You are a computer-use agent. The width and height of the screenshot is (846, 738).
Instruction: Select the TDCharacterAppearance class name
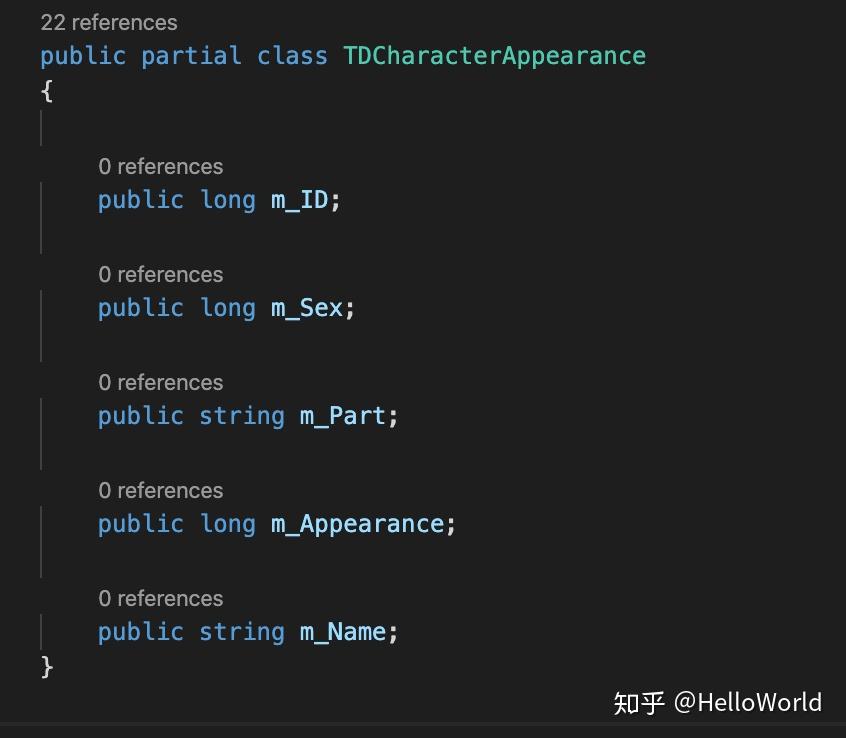(x=494, y=56)
